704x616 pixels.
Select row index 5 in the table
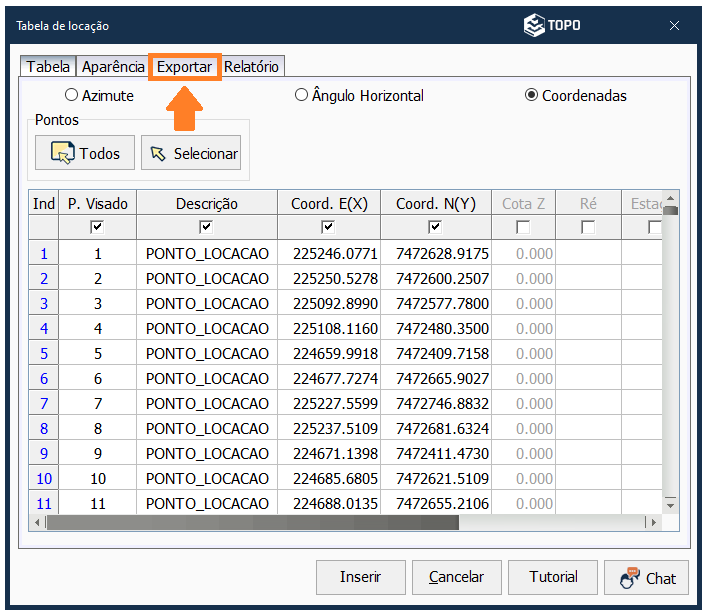coord(44,353)
